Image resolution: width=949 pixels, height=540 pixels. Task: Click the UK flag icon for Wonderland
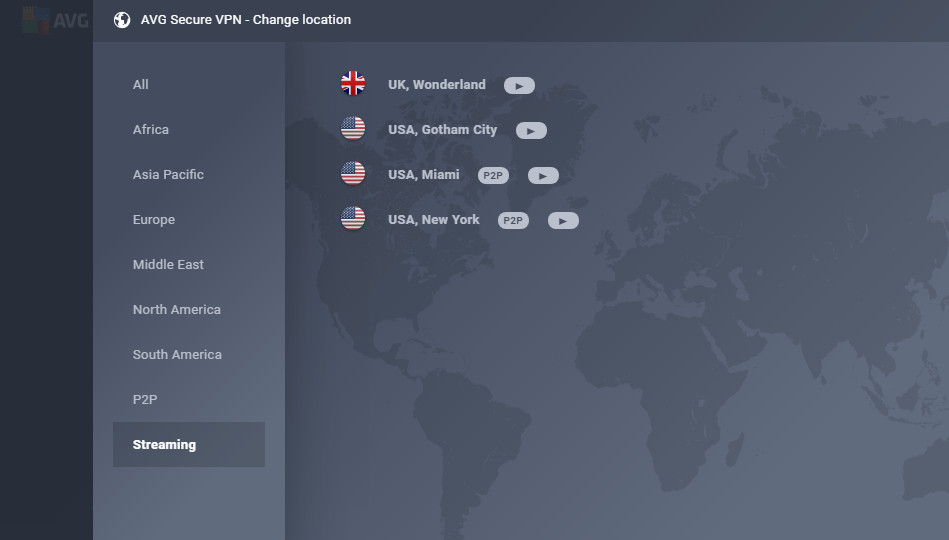tap(353, 84)
